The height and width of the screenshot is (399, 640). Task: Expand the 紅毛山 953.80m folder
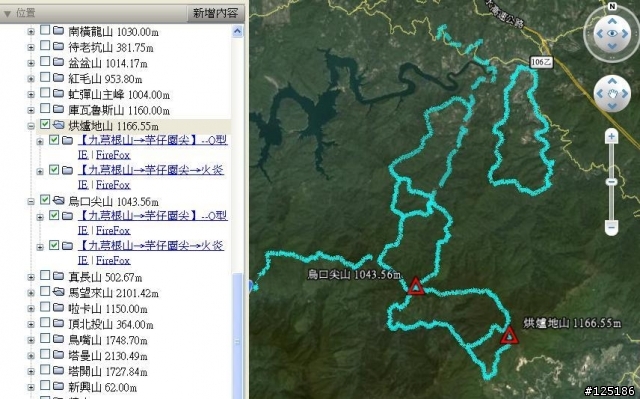(31, 79)
